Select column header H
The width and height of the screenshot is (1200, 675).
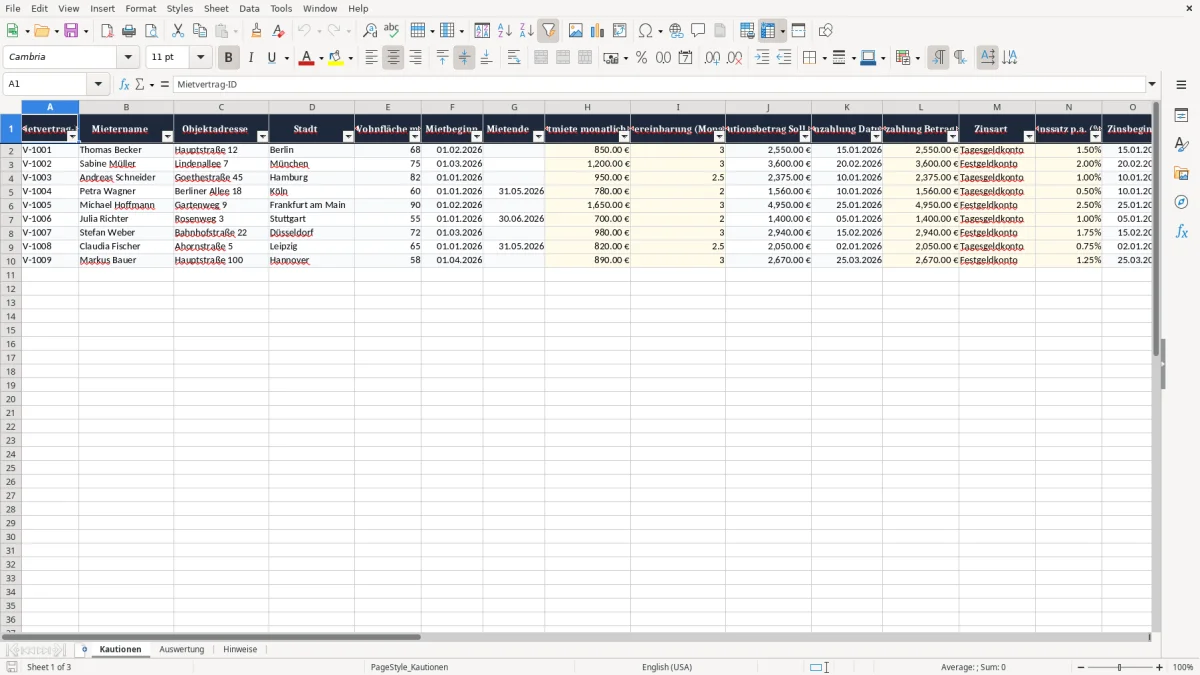587,107
